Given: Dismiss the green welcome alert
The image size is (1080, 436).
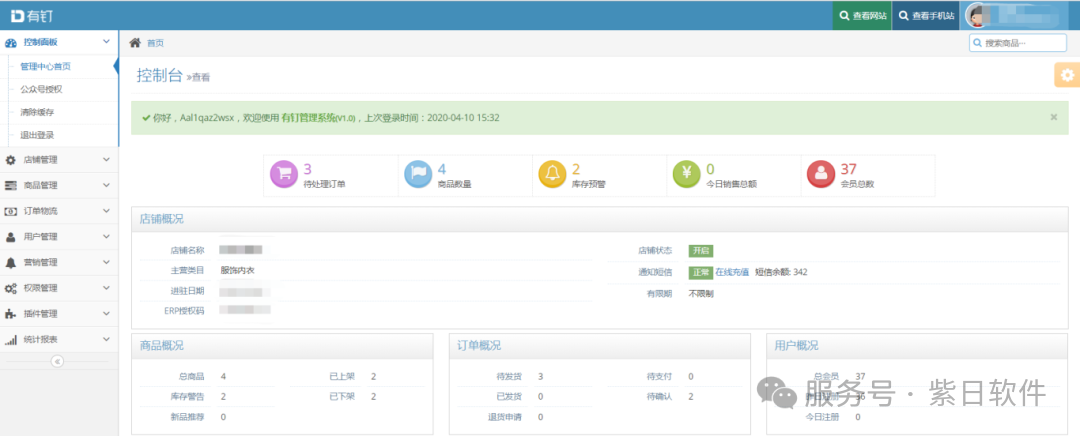Looking at the screenshot, I should pos(1054,117).
